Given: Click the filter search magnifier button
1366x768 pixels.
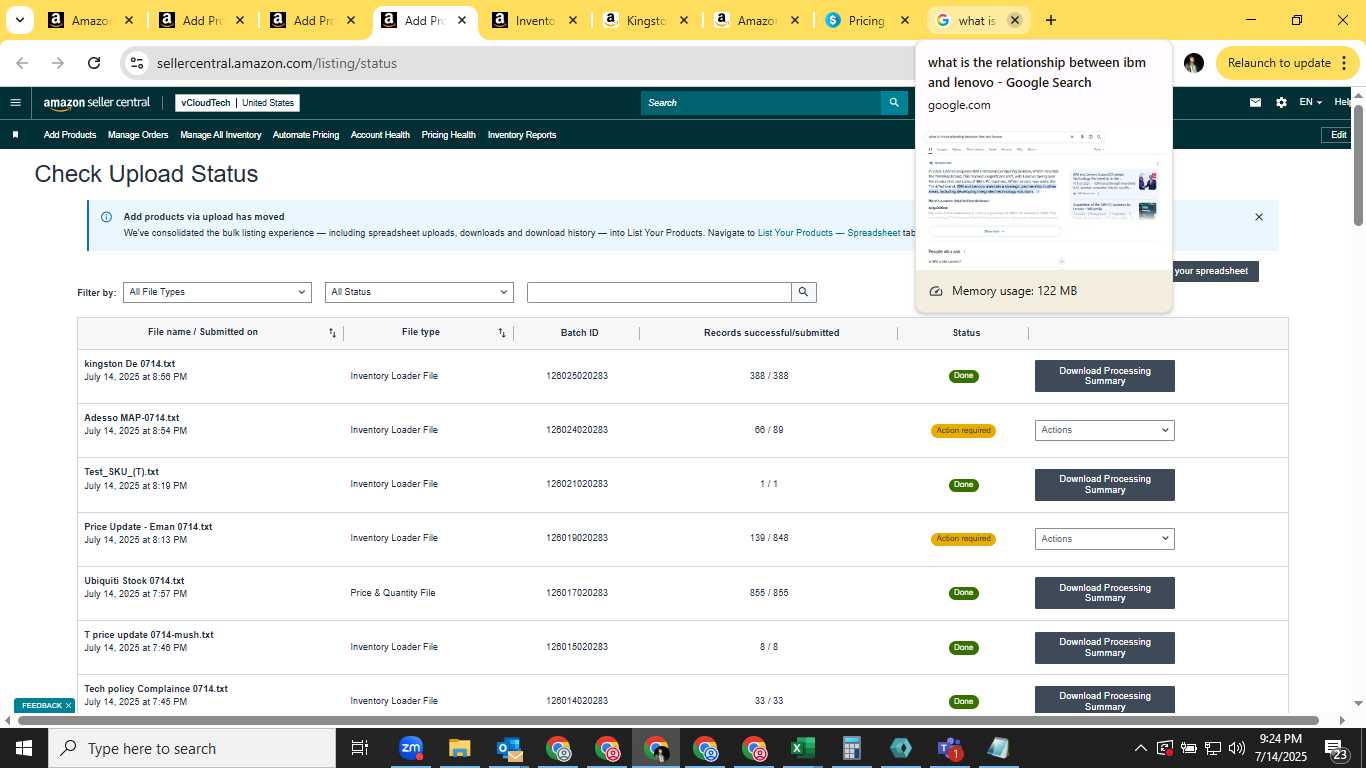Looking at the screenshot, I should [x=804, y=292].
